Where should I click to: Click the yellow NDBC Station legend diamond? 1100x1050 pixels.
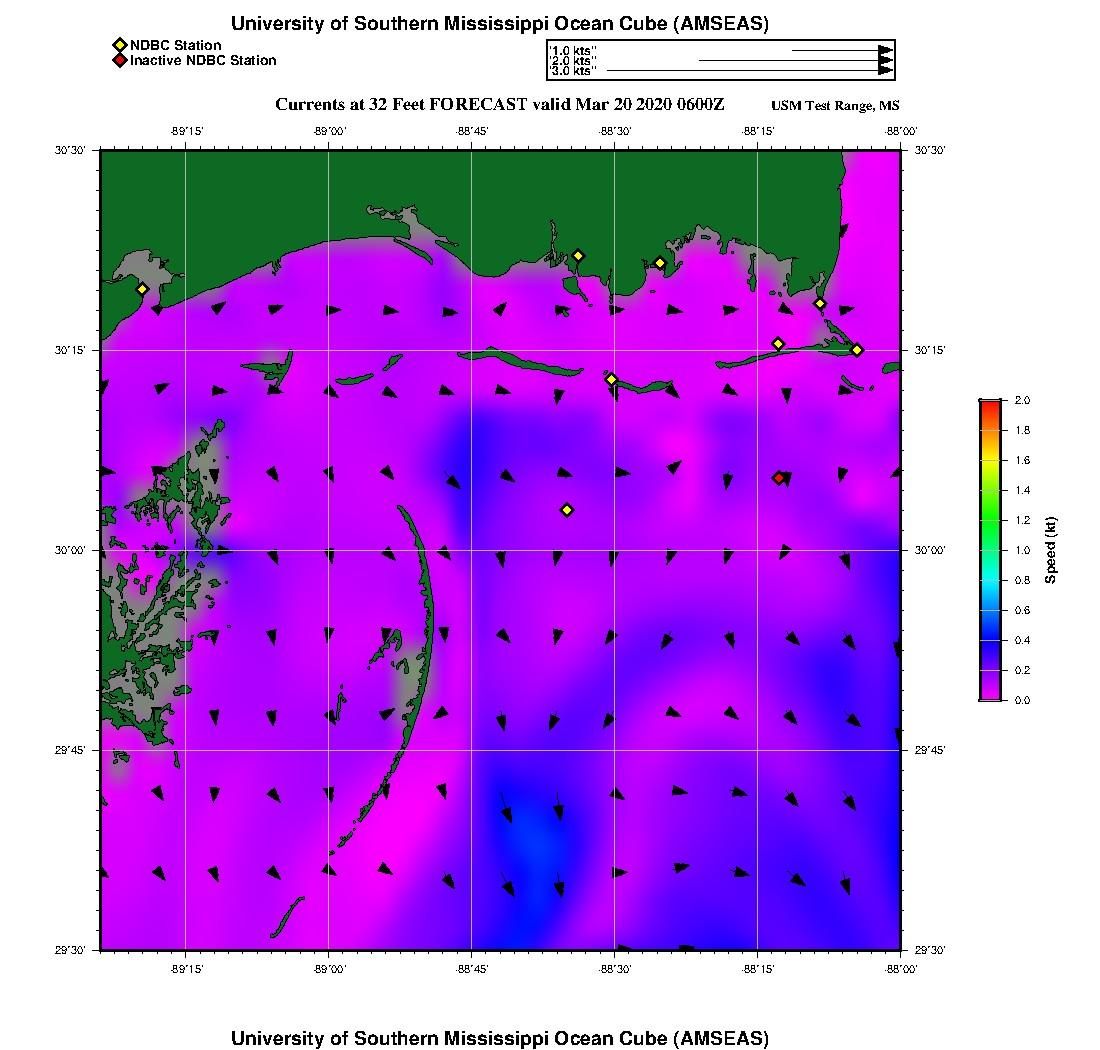119,45
